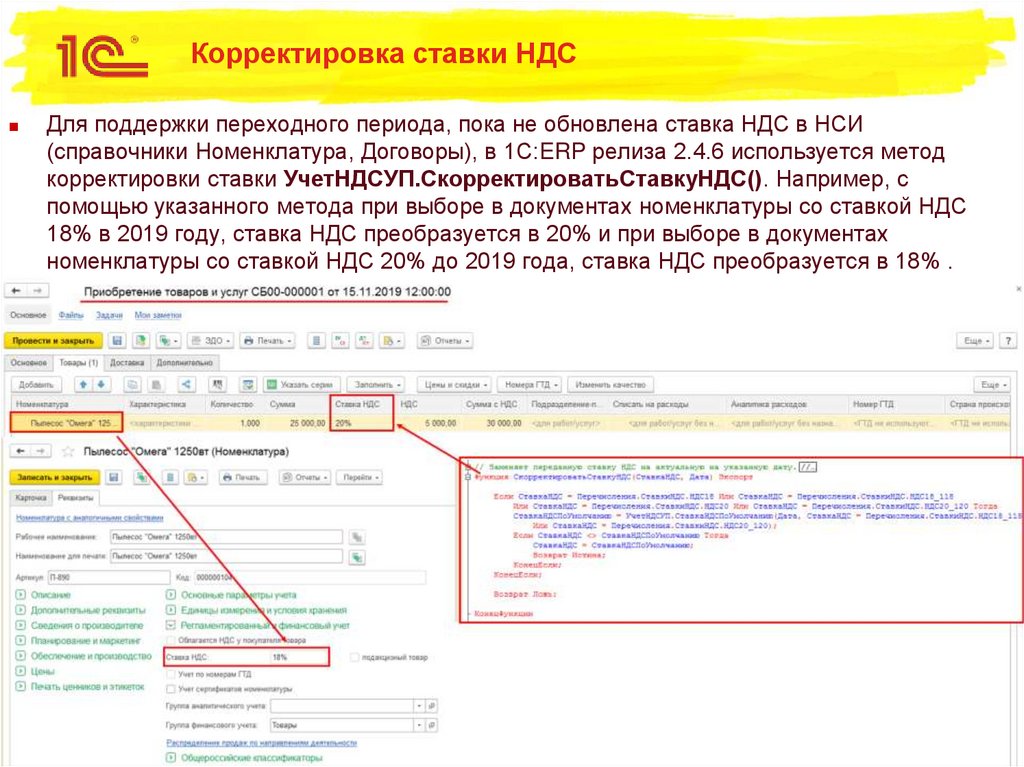Open the Заполнить dropdown
Screen dimensions: 1024x767
pos(376,385)
